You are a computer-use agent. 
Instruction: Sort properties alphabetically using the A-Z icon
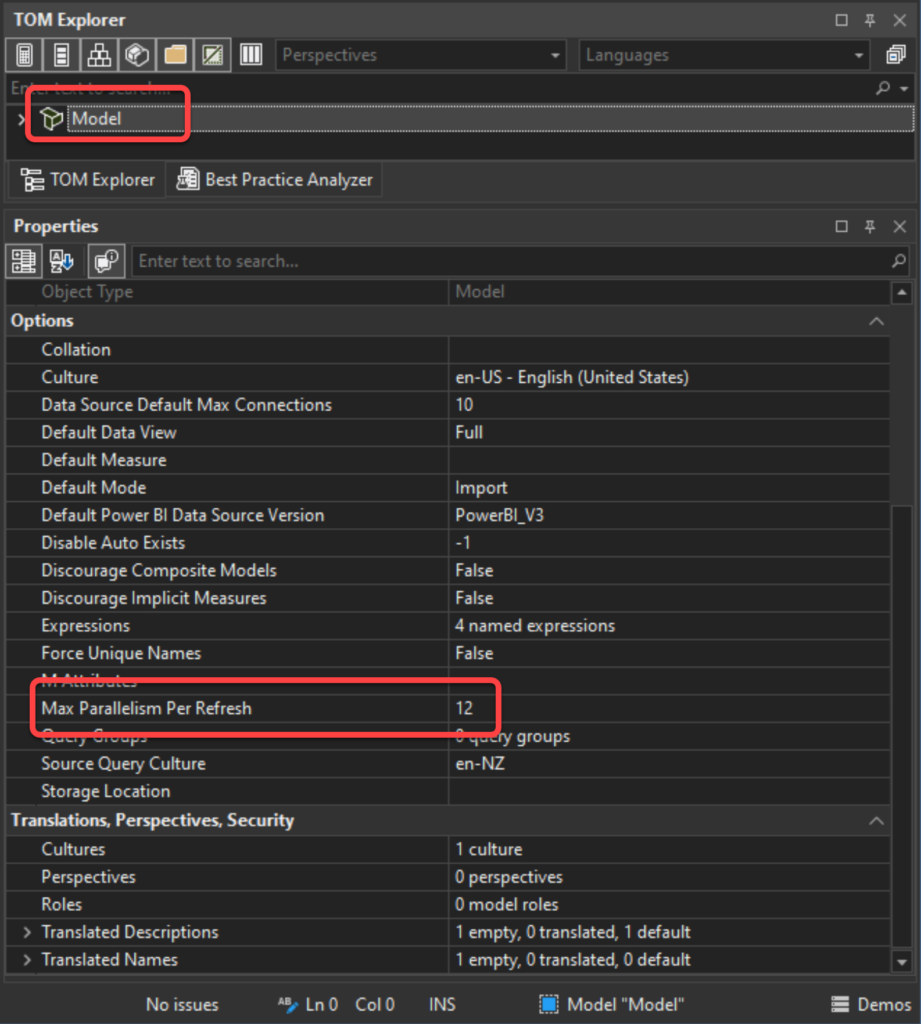(x=60, y=261)
